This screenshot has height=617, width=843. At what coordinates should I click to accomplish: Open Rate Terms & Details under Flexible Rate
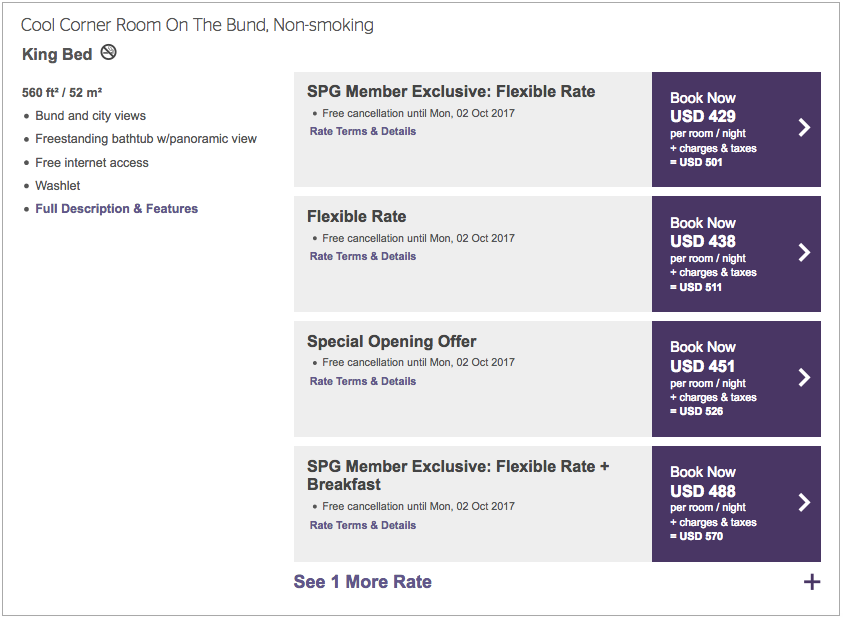point(363,256)
